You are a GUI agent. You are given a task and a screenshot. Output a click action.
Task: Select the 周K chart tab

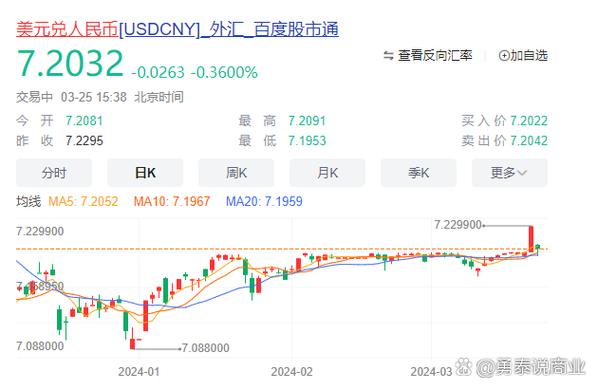point(236,173)
